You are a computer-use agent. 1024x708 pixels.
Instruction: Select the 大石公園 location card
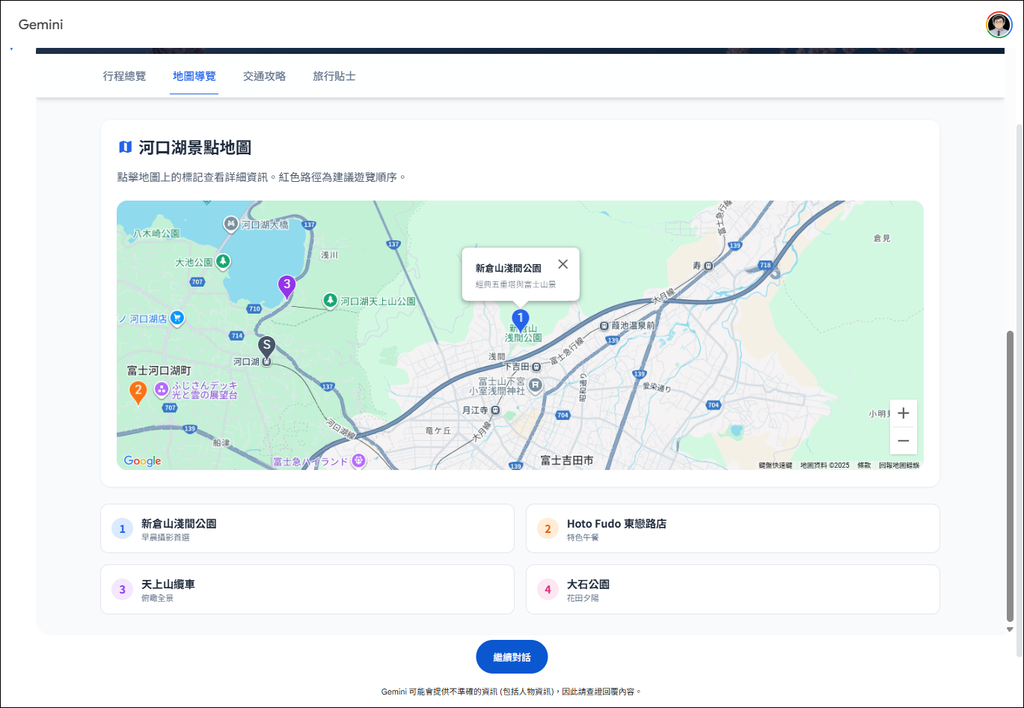[733, 589]
